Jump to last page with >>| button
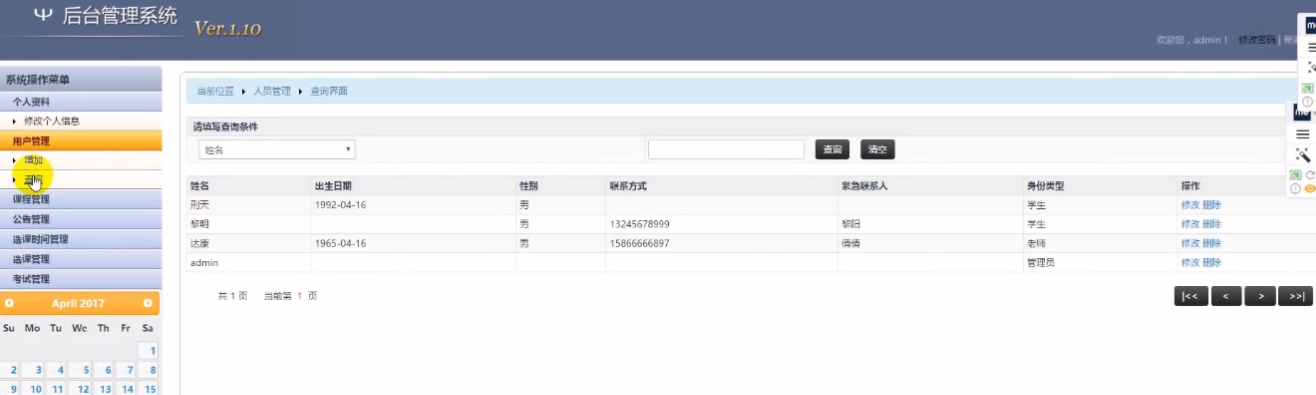 click(x=1296, y=296)
